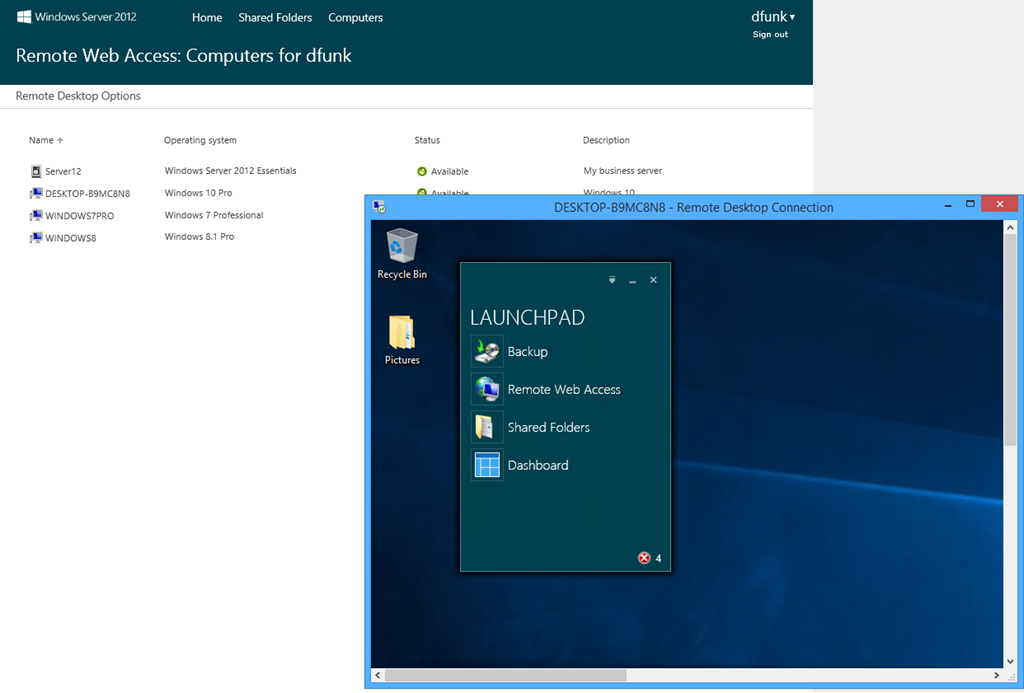
Task: Switch to the Computers menu item
Action: click(355, 18)
